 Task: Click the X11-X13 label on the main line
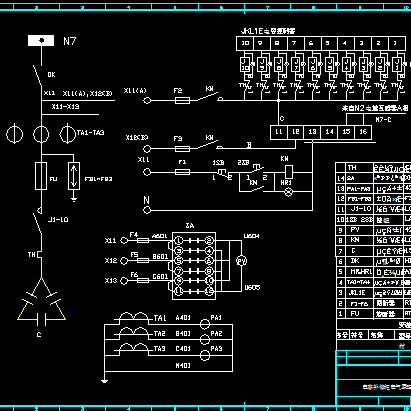(65, 107)
